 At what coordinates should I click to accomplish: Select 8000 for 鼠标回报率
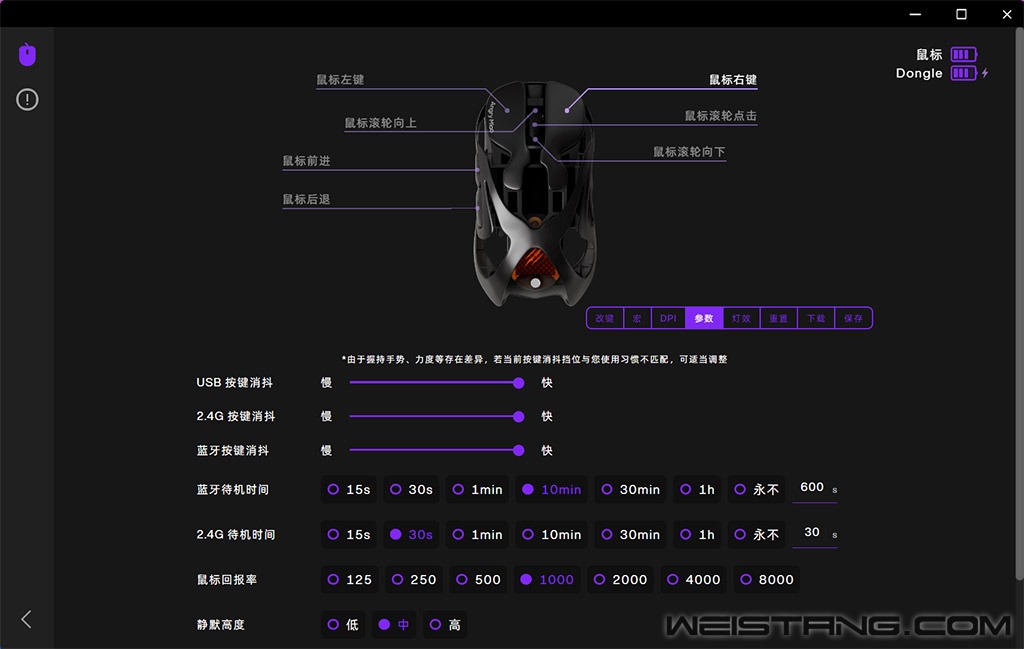point(766,580)
